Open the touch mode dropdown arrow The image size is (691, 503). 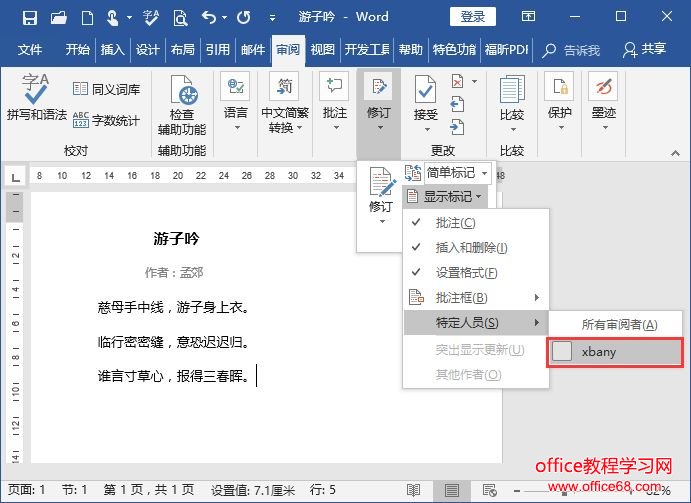coord(129,18)
